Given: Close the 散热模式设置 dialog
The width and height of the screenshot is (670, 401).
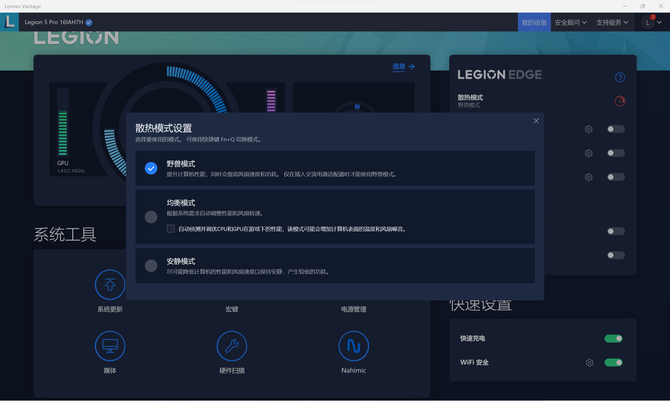Looking at the screenshot, I should 536,121.
